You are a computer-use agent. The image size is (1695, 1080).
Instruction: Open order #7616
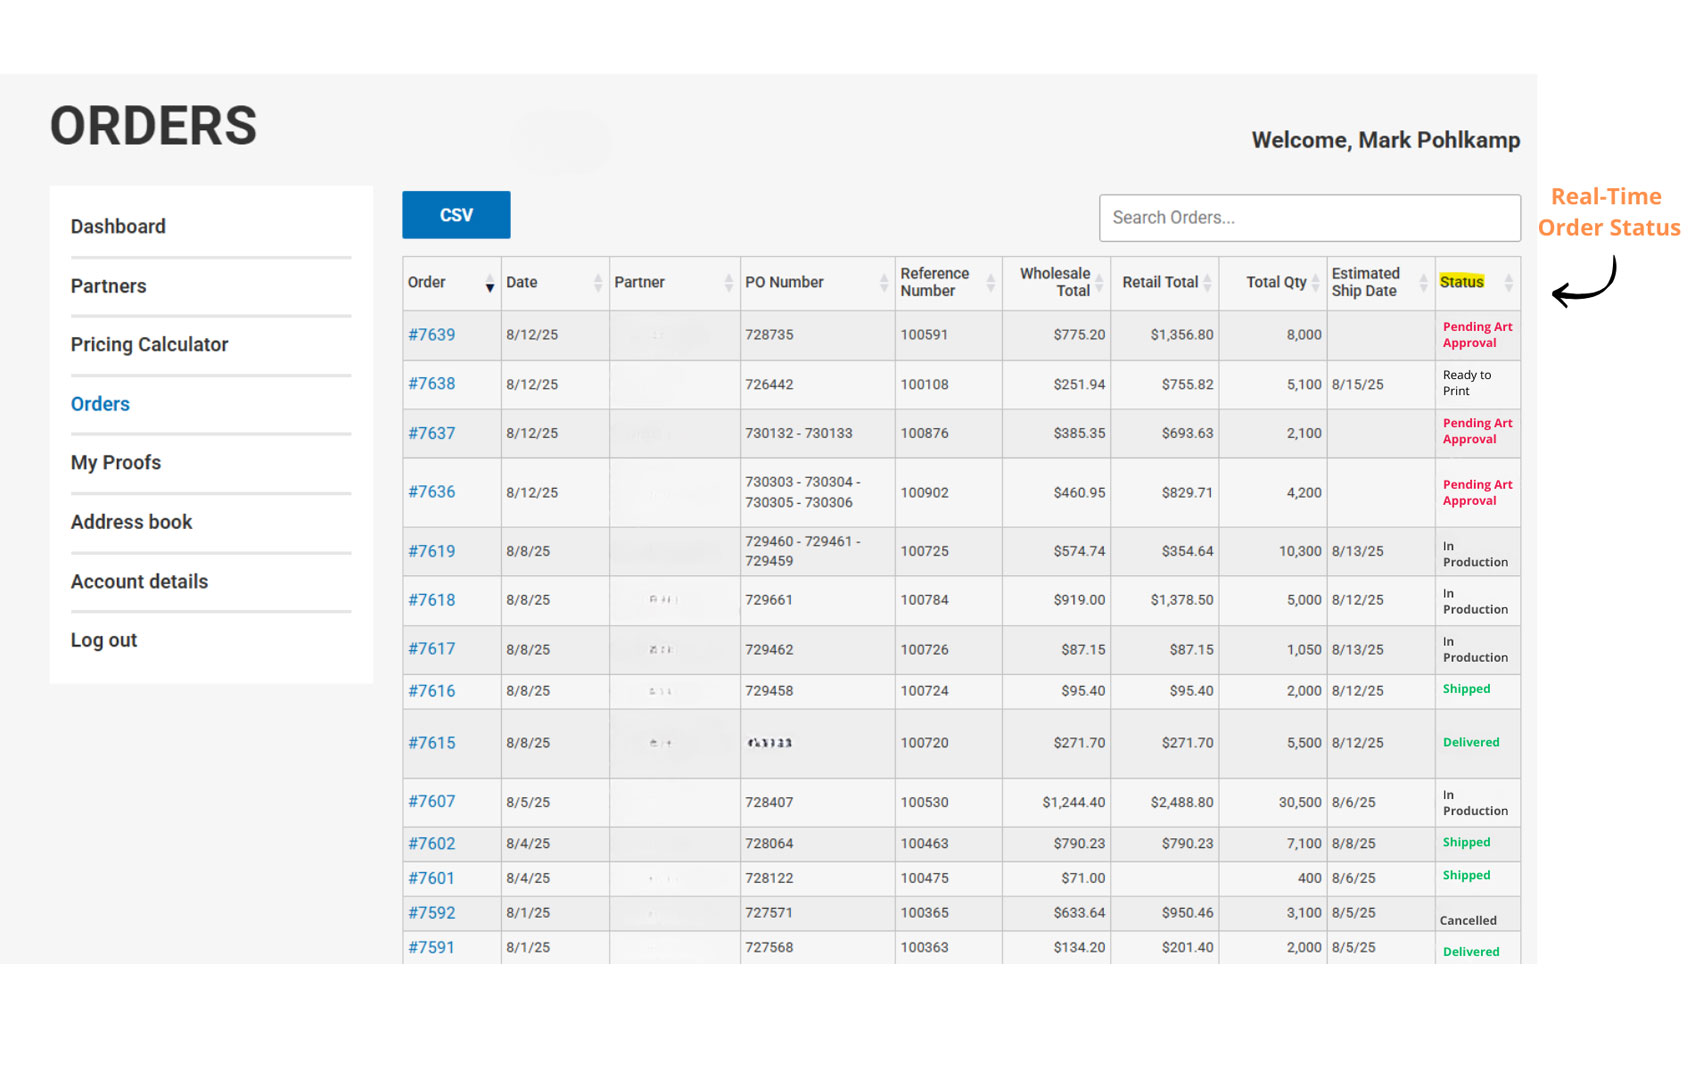click(x=431, y=691)
